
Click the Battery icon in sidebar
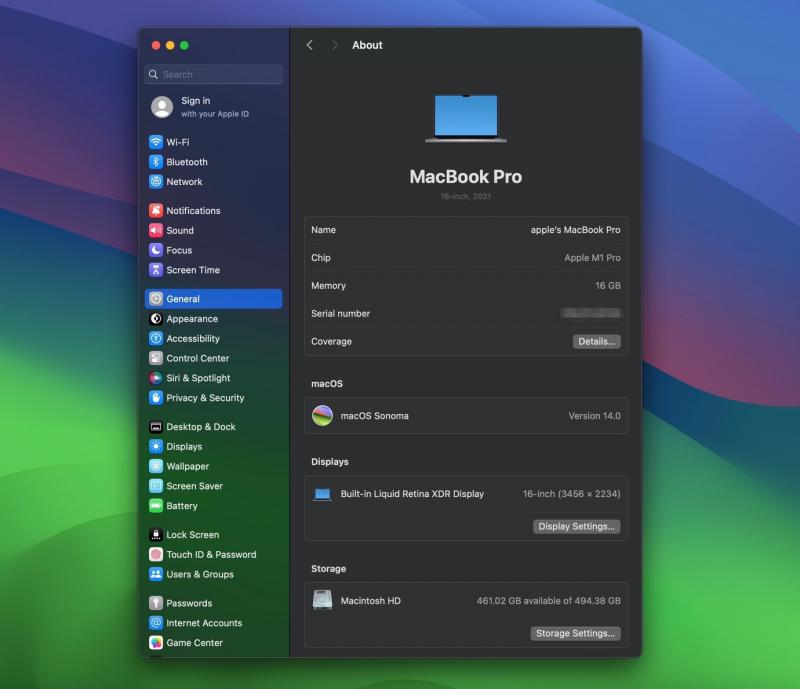click(x=156, y=506)
